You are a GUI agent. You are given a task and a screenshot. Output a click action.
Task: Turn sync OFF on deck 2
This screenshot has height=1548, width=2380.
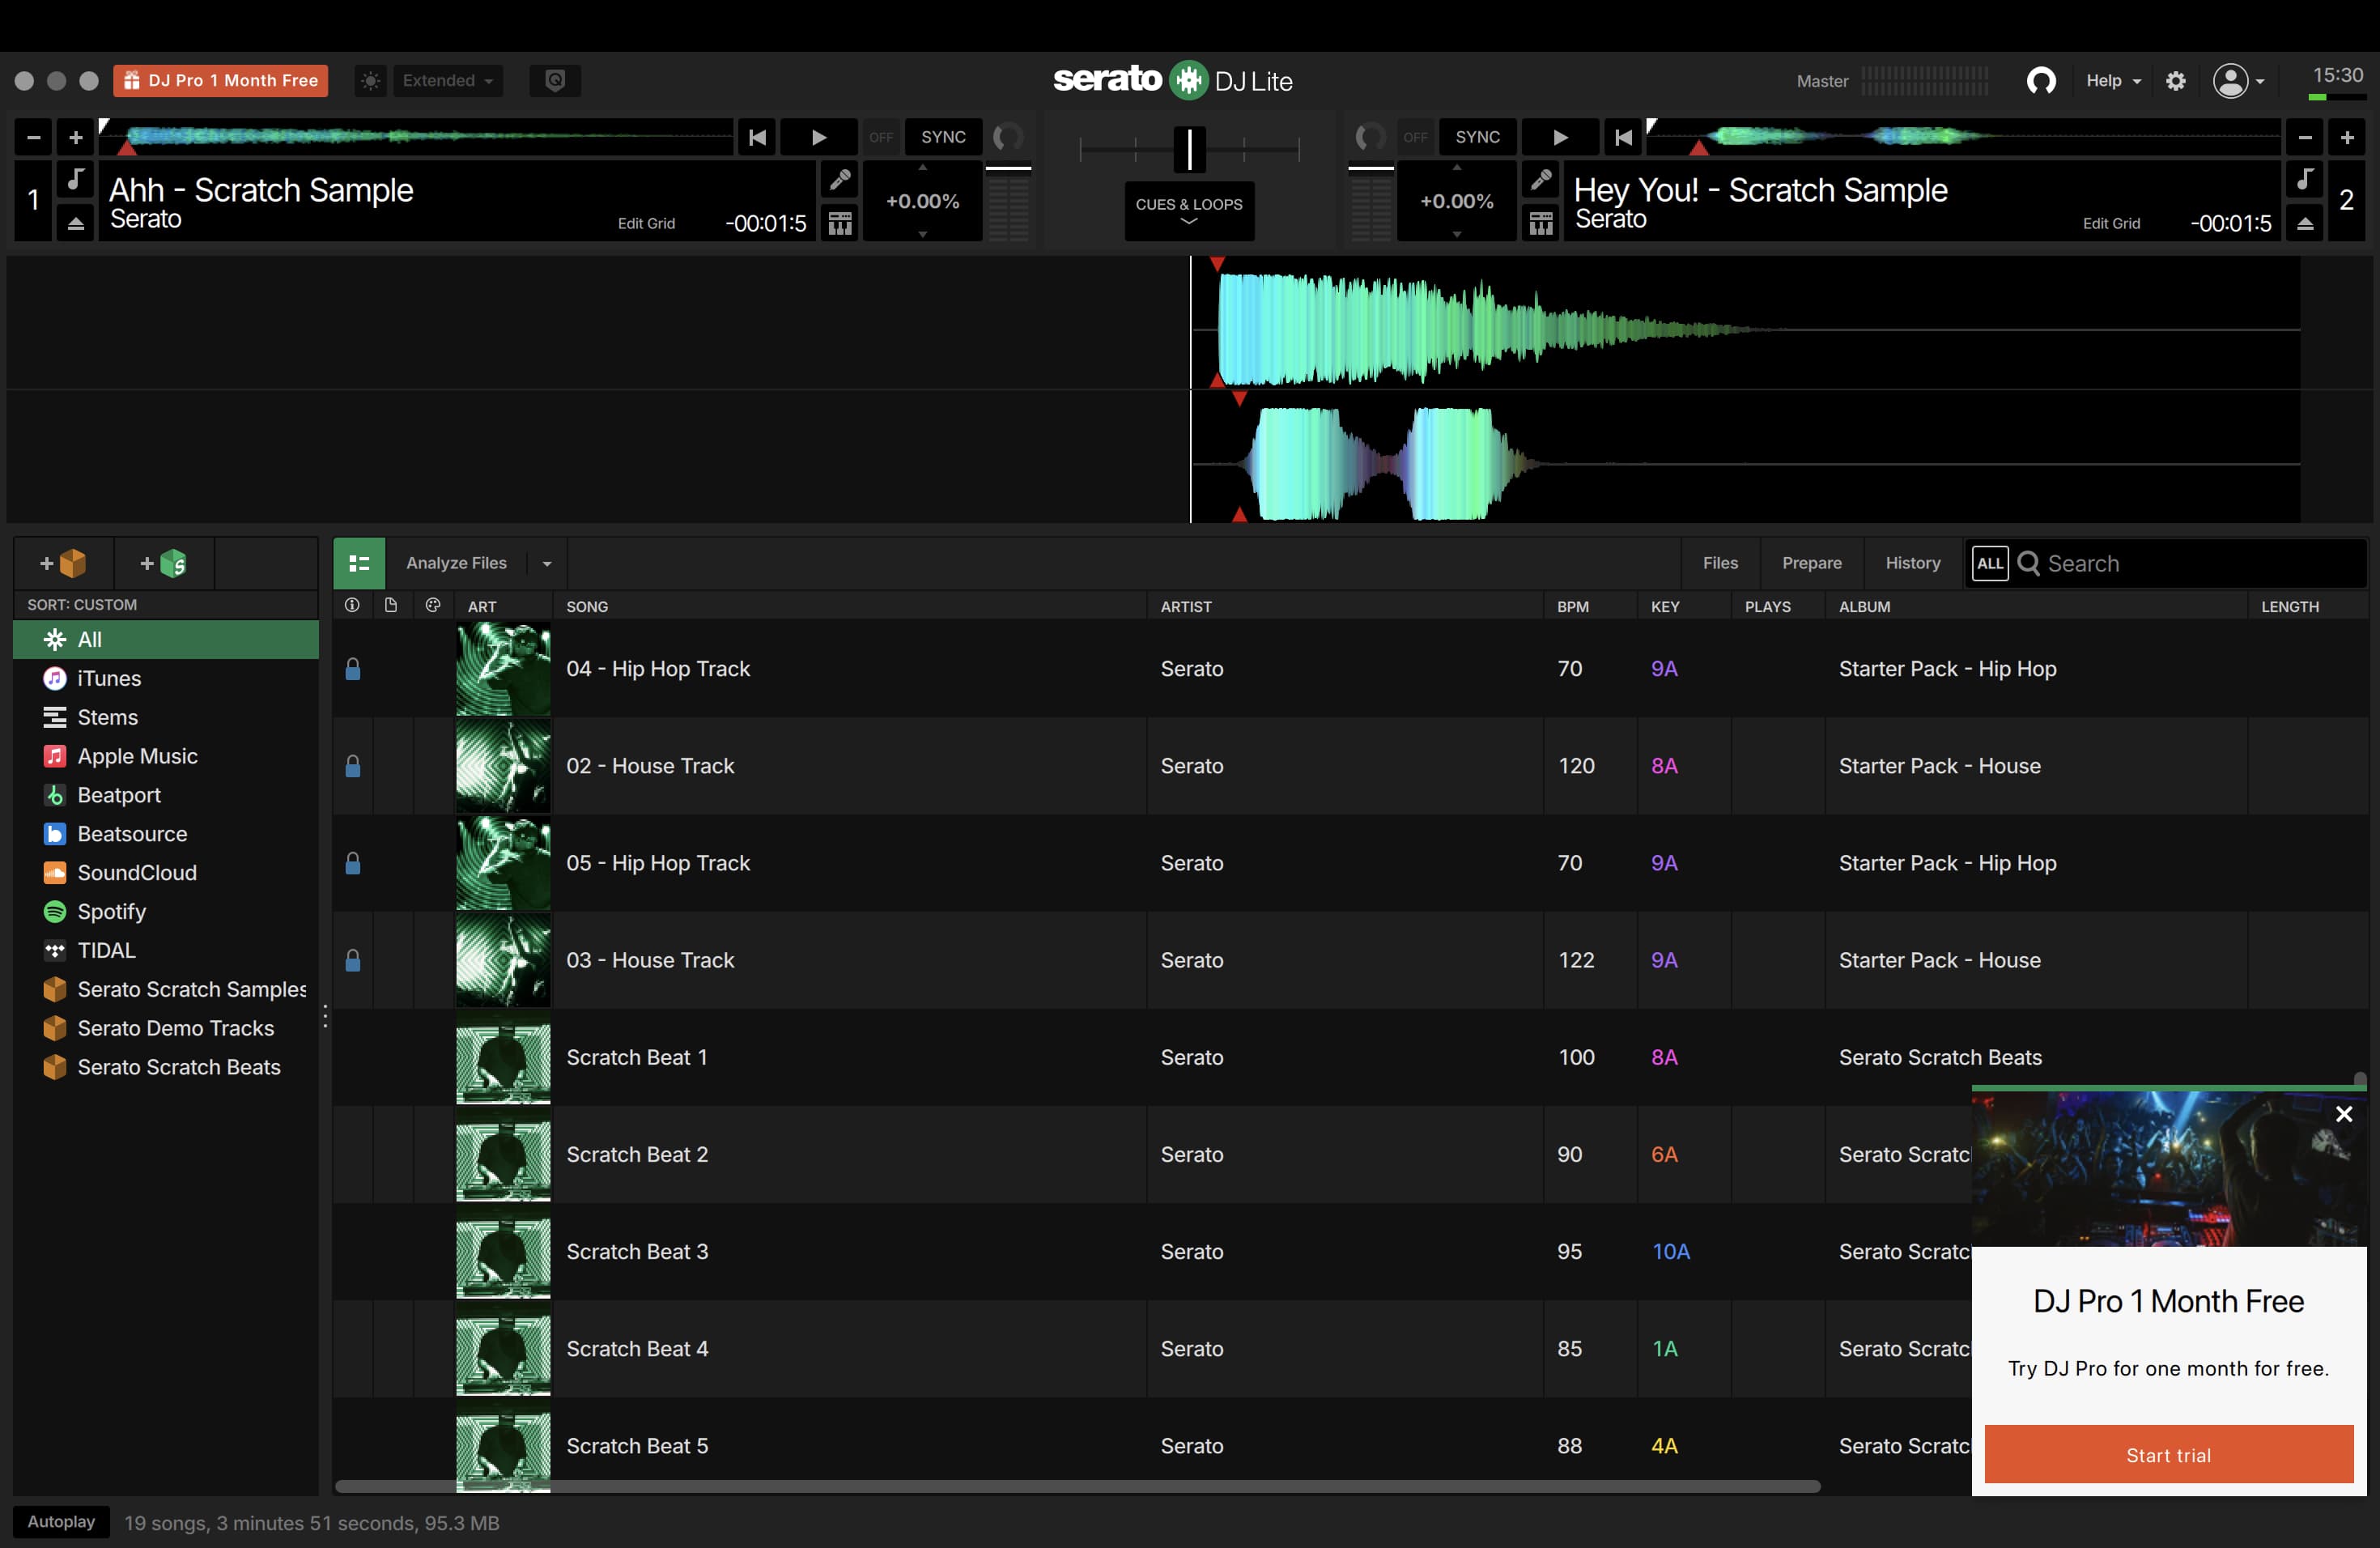(x=1415, y=137)
